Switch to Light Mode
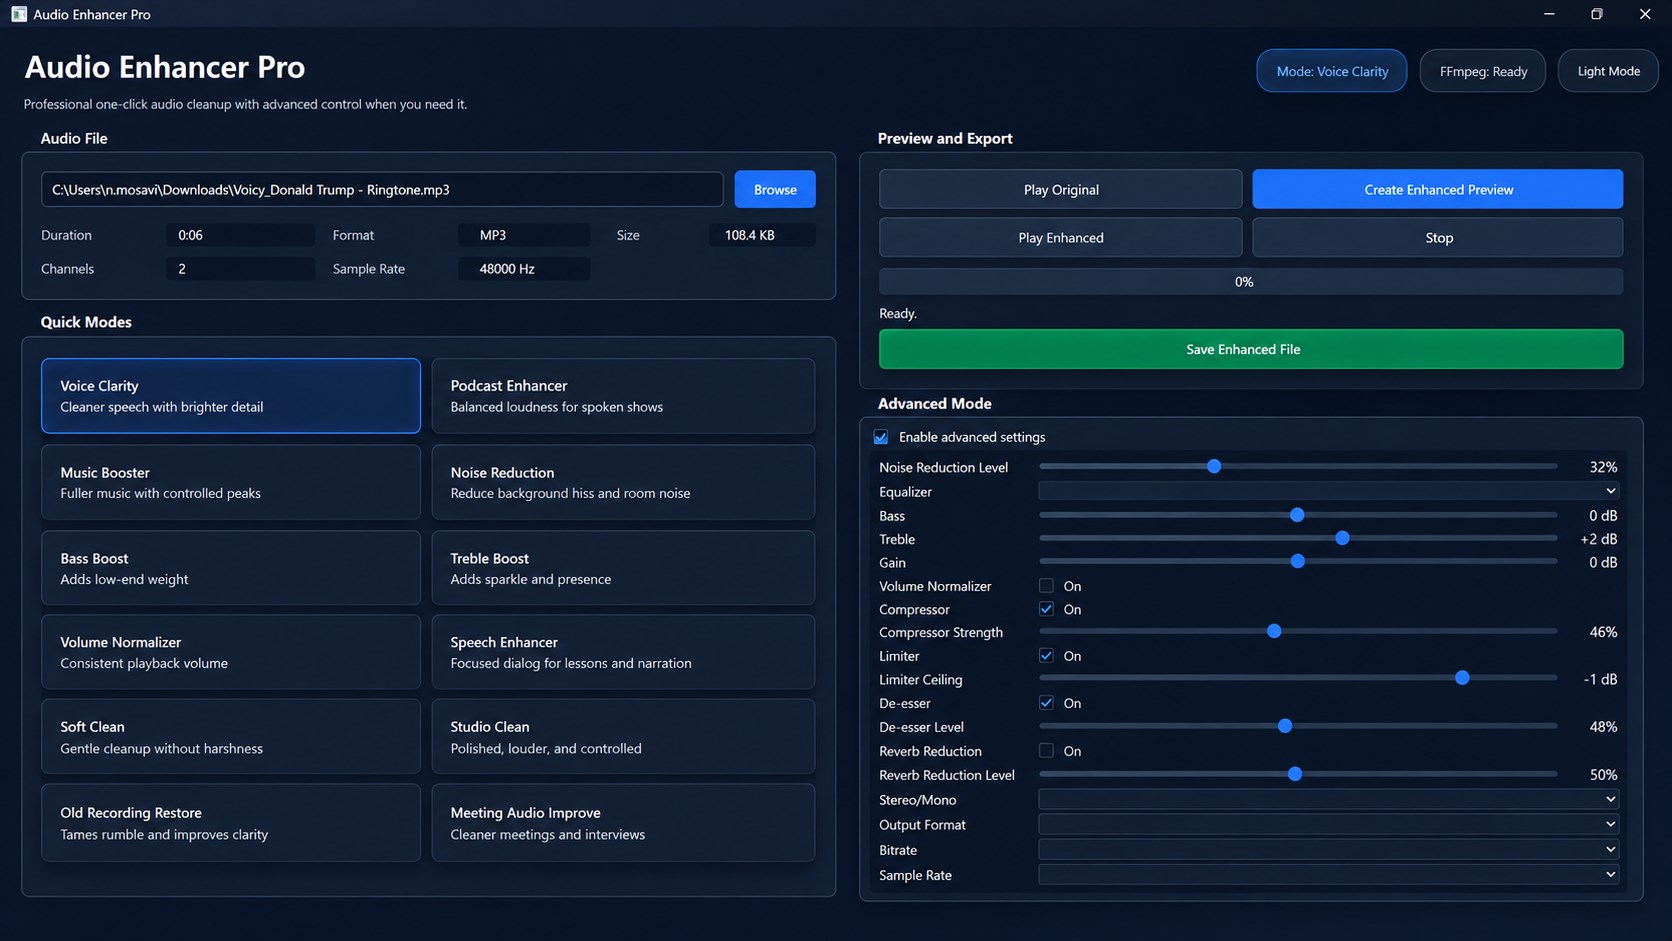The height and width of the screenshot is (941, 1672). click(x=1608, y=71)
